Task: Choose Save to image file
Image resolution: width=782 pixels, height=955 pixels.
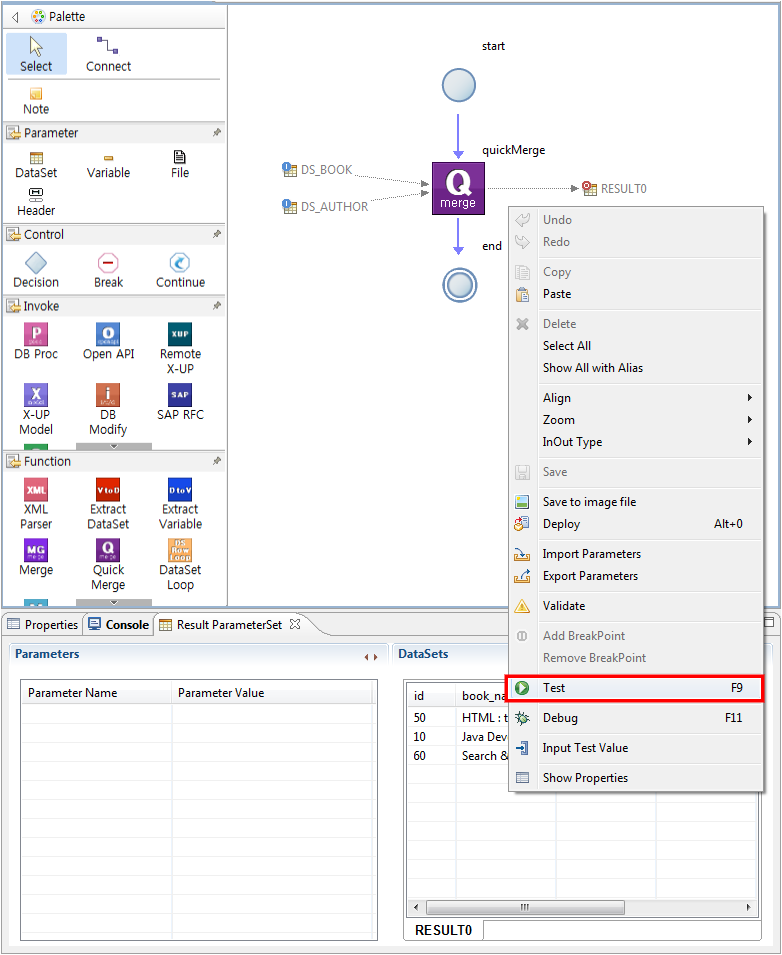Action: pos(635,502)
